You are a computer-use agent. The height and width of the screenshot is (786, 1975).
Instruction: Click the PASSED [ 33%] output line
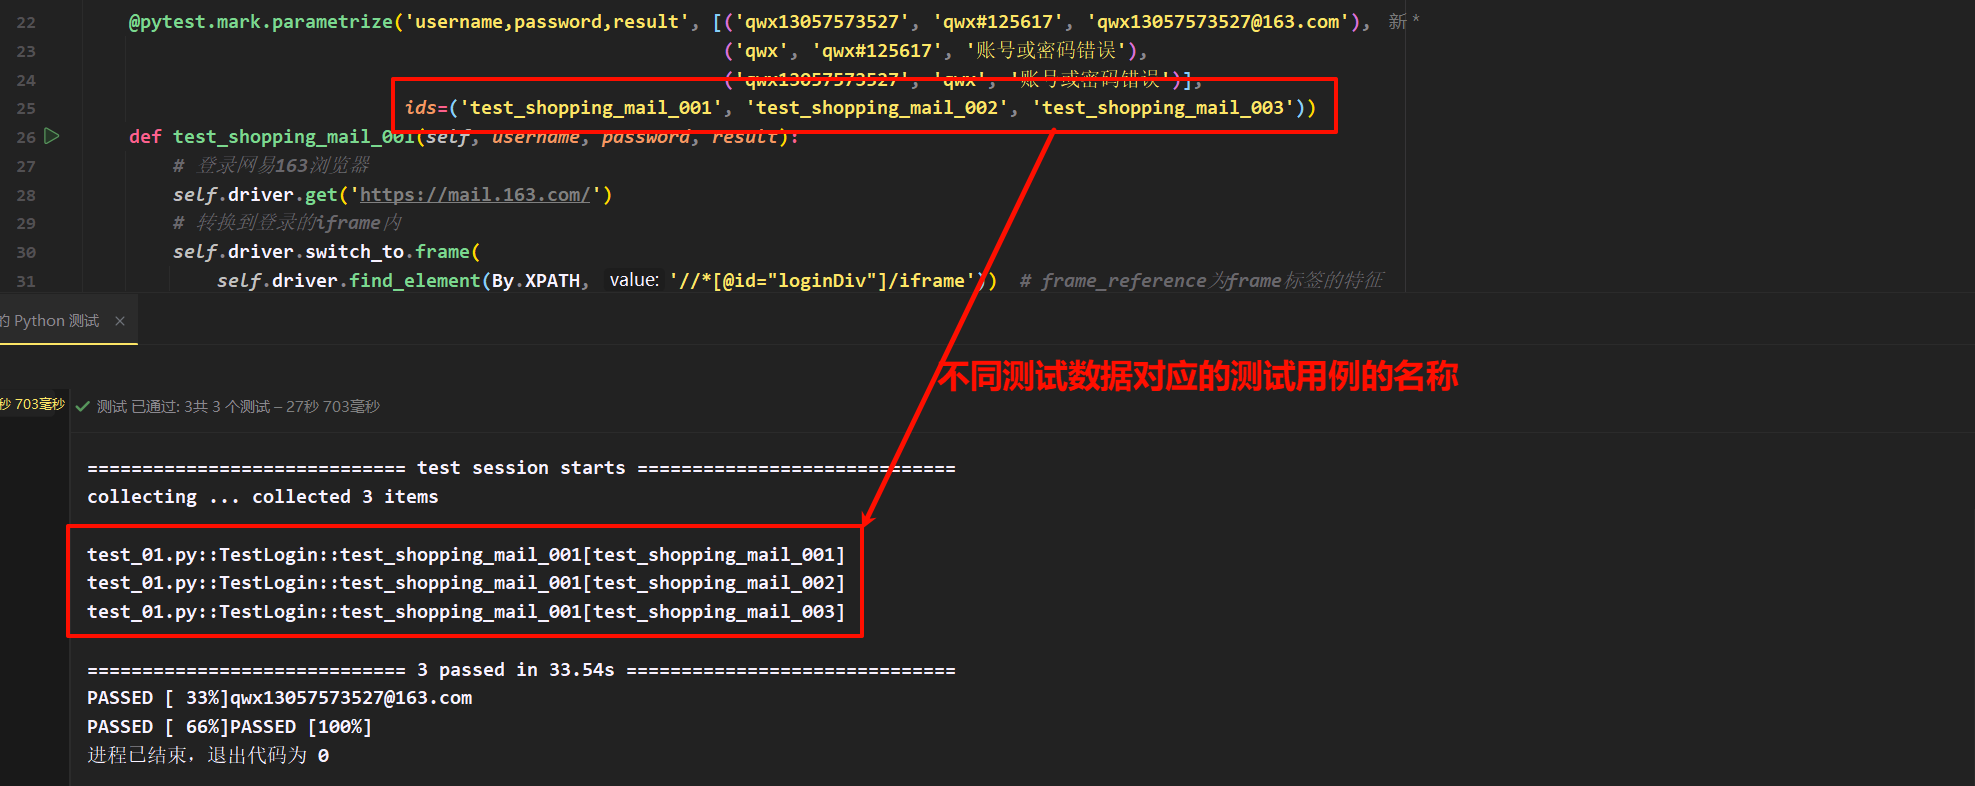[280, 698]
